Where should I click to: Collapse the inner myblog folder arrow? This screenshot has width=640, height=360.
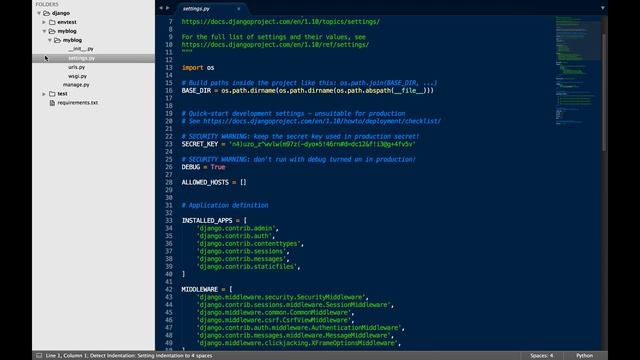tap(50, 40)
